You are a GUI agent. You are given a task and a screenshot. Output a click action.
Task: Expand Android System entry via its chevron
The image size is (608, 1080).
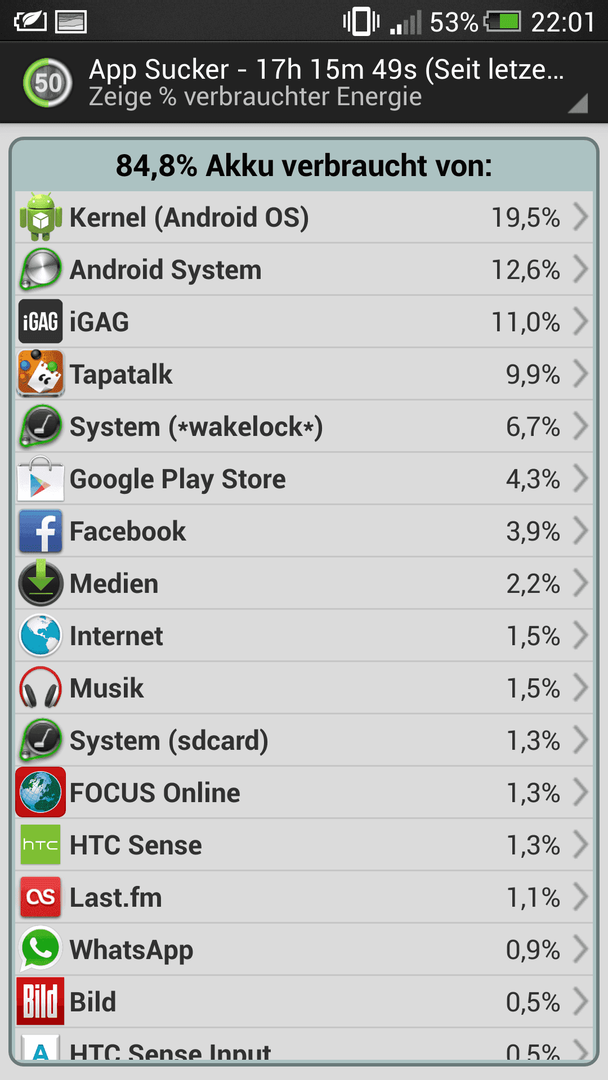[580, 270]
